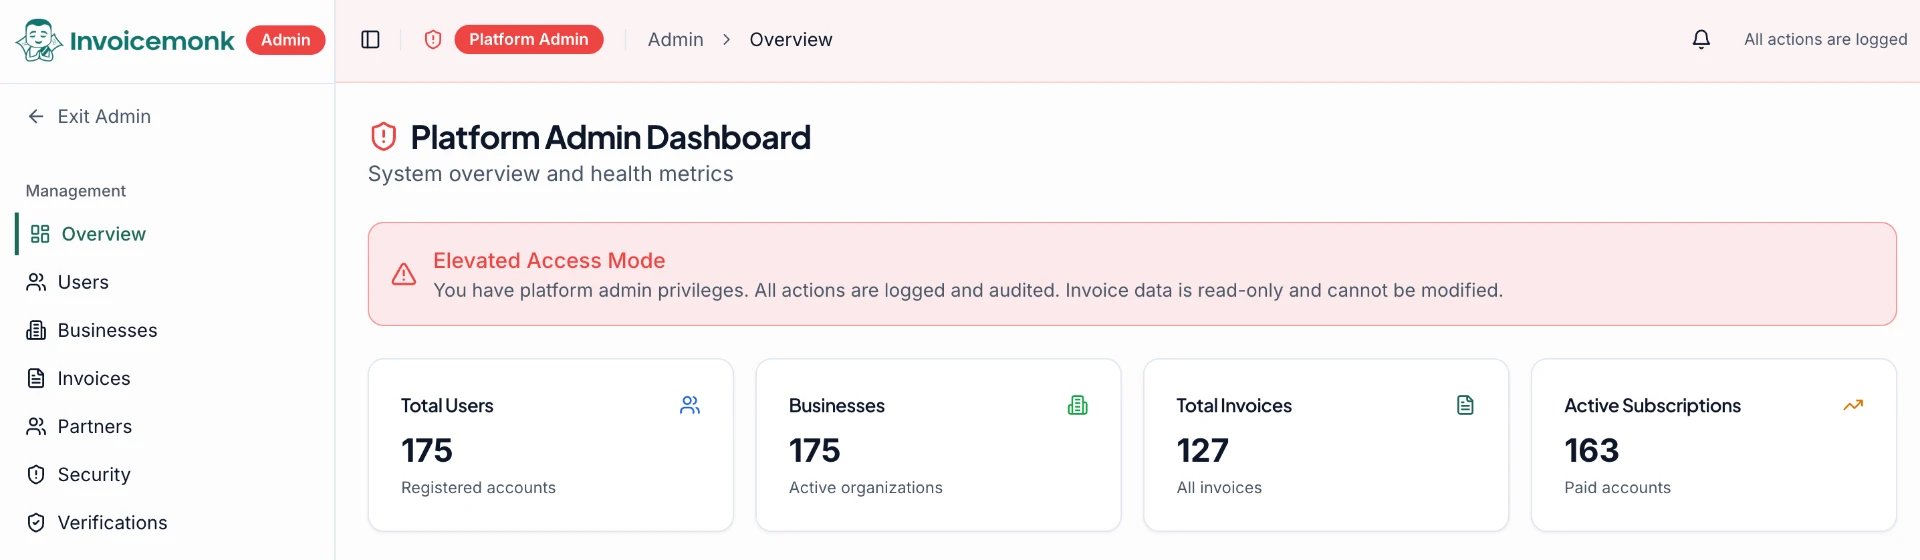Viewport: 1920px width, 560px height.
Task: Open the Admin breadcrumb link
Action: pyautogui.click(x=676, y=39)
